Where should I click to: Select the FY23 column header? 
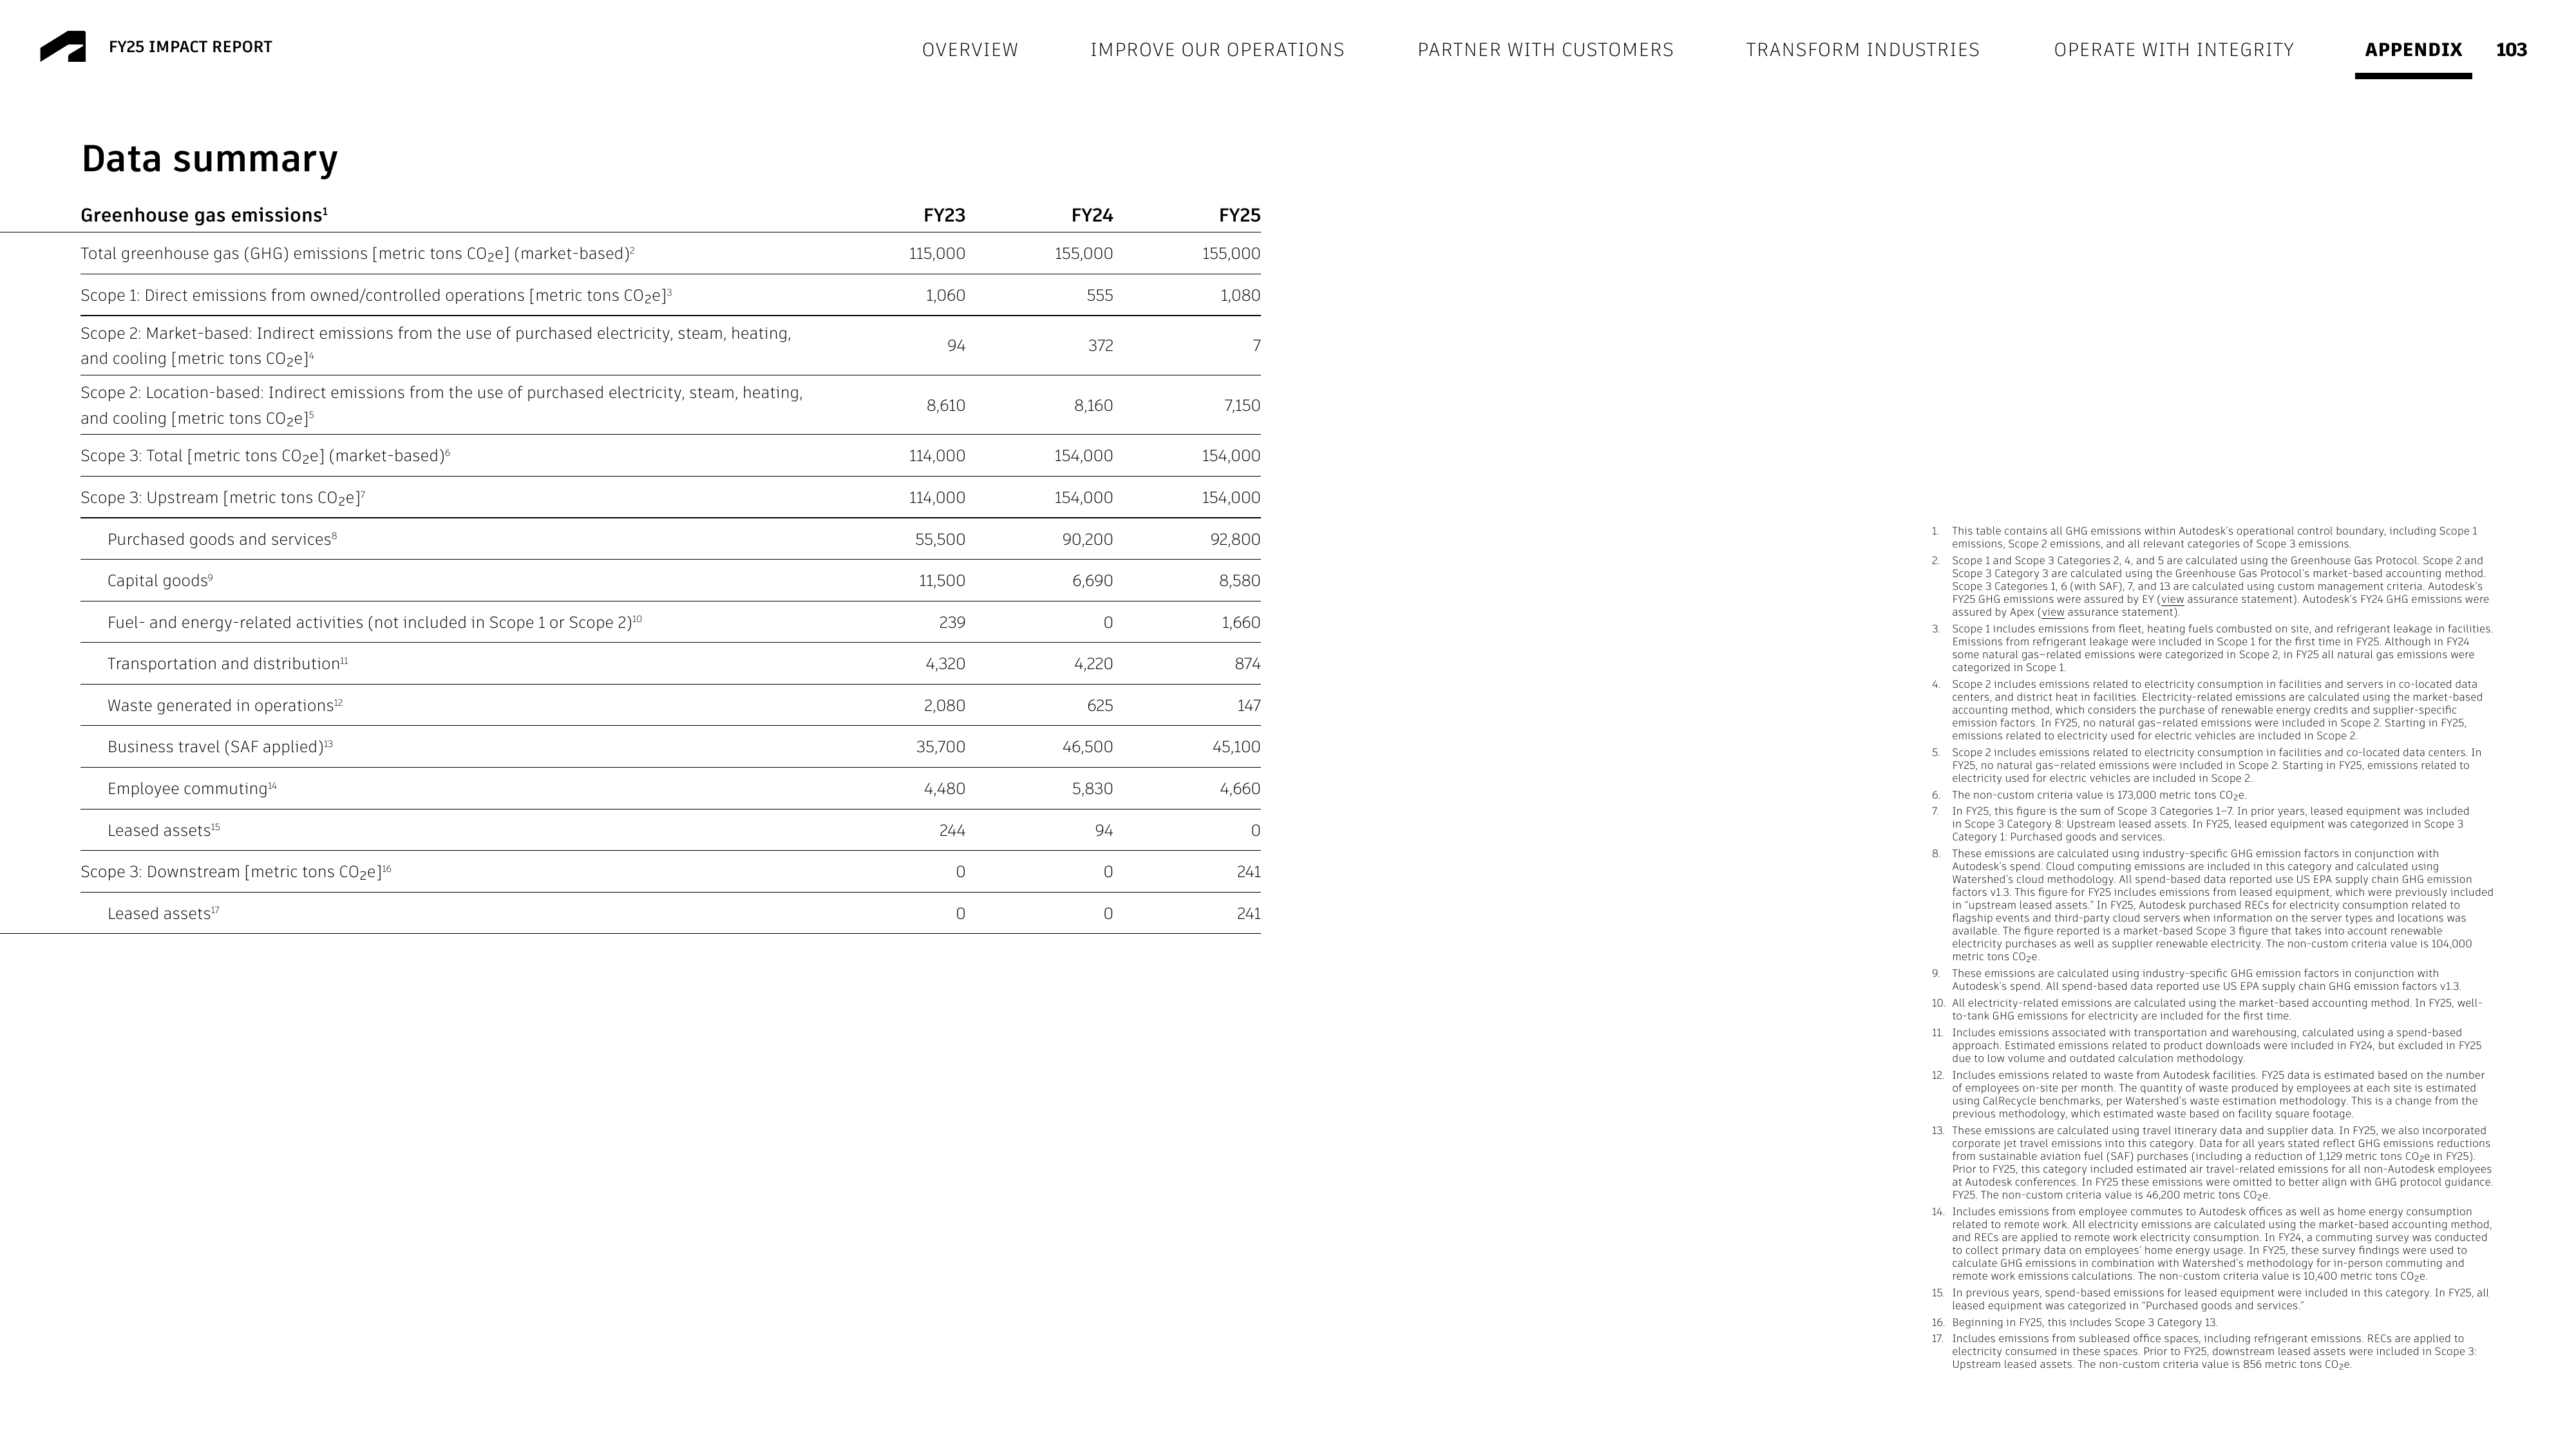(944, 215)
